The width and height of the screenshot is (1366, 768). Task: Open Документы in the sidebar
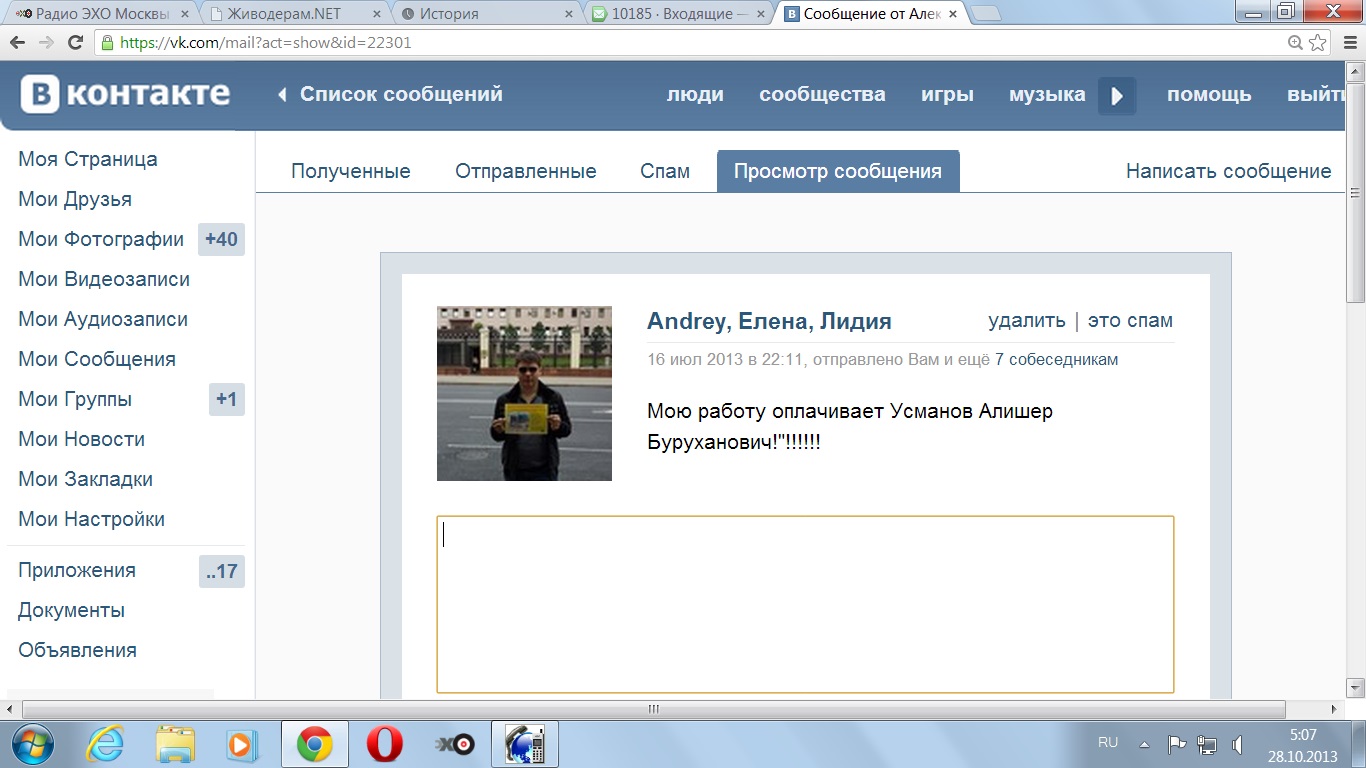[71, 610]
